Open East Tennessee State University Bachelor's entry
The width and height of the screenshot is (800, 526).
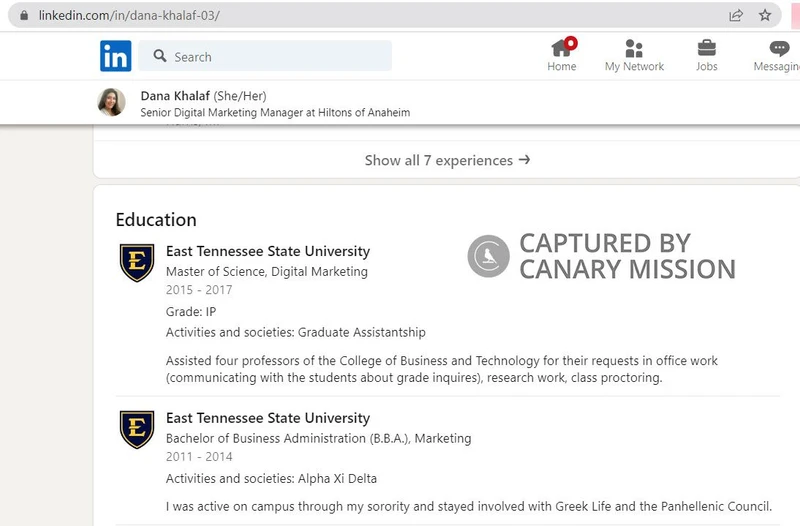[x=268, y=418]
